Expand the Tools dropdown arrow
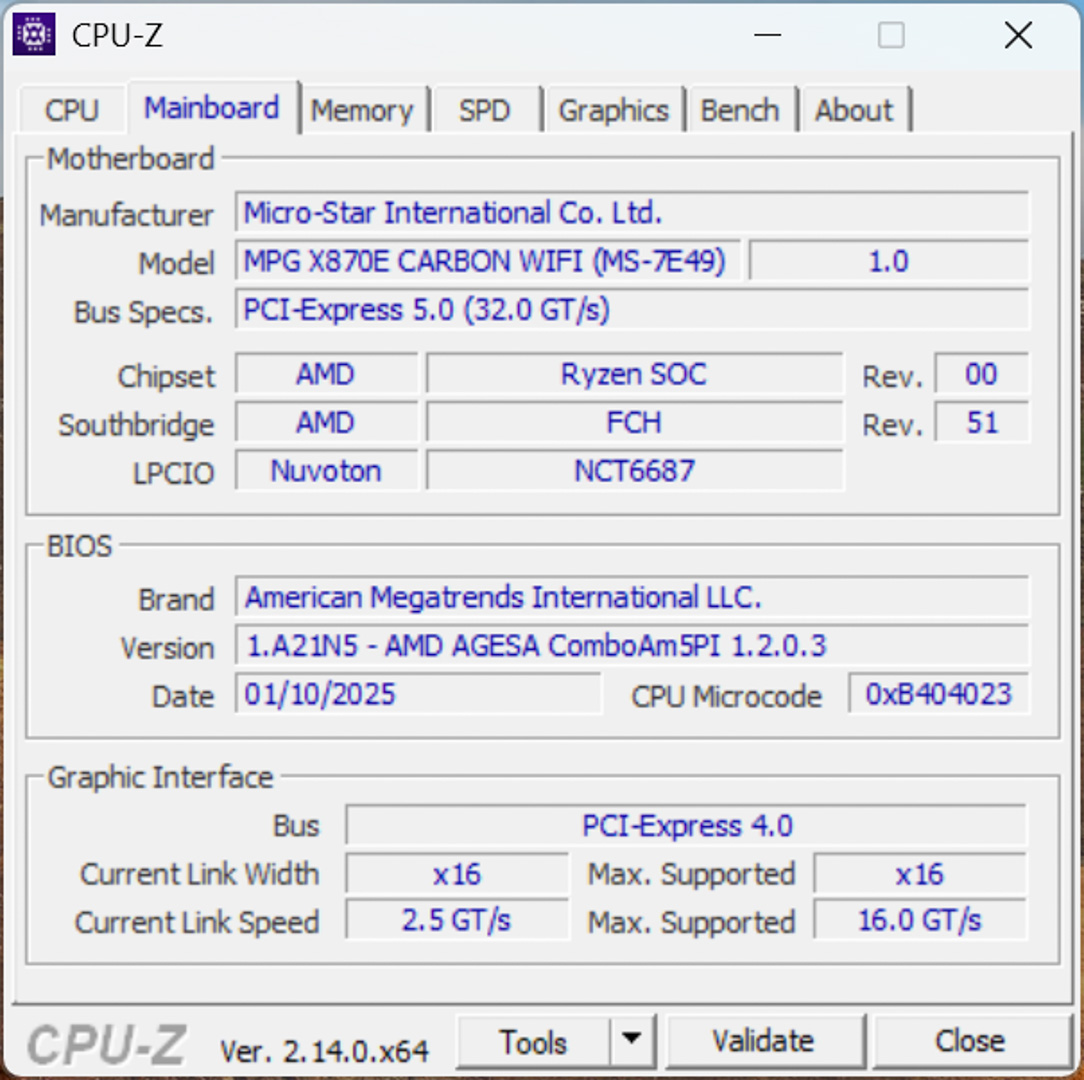This screenshot has width=1084, height=1080. point(631,1039)
